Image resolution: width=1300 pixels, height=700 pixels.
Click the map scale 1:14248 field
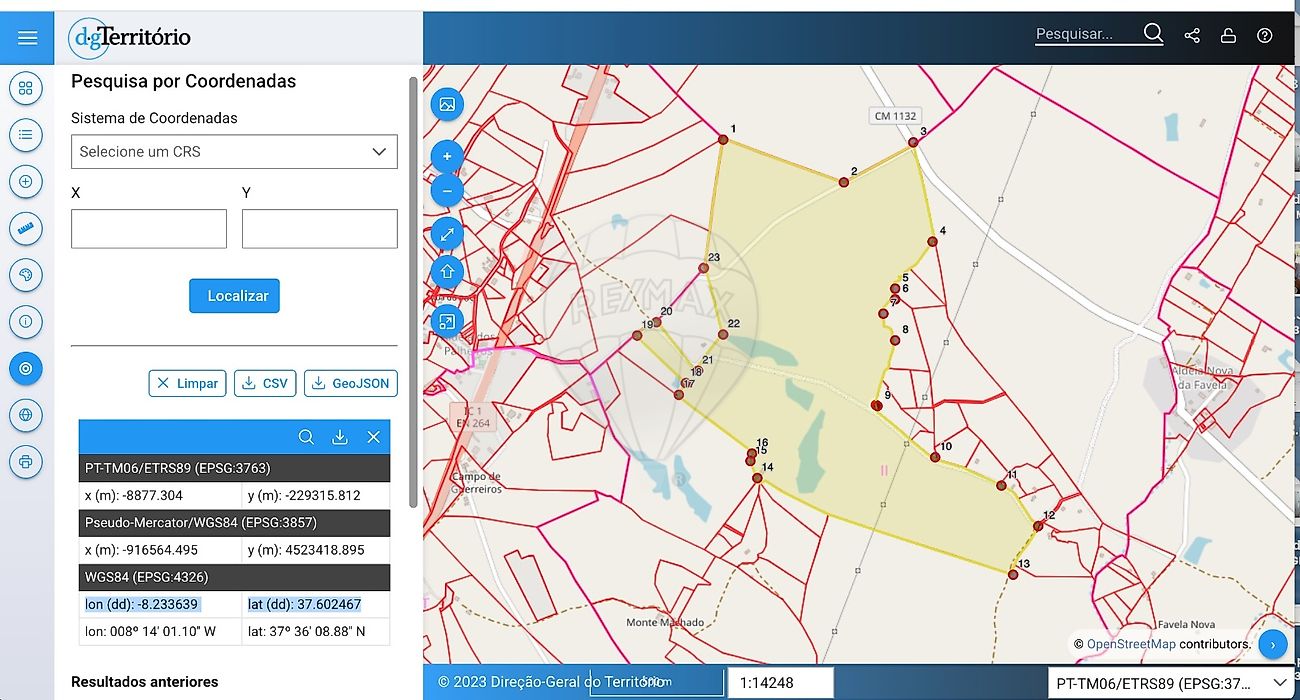tap(780, 683)
